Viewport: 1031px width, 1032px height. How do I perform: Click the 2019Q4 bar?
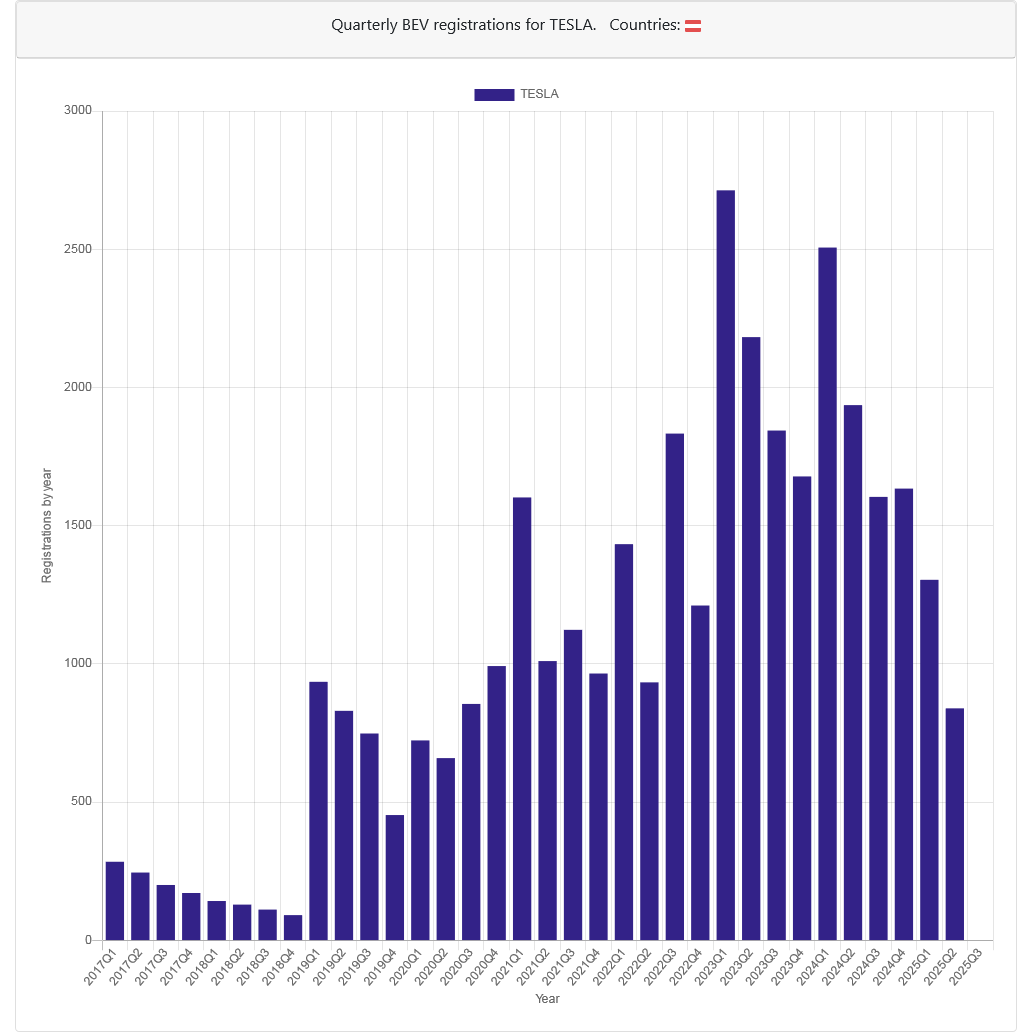point(395,877)
